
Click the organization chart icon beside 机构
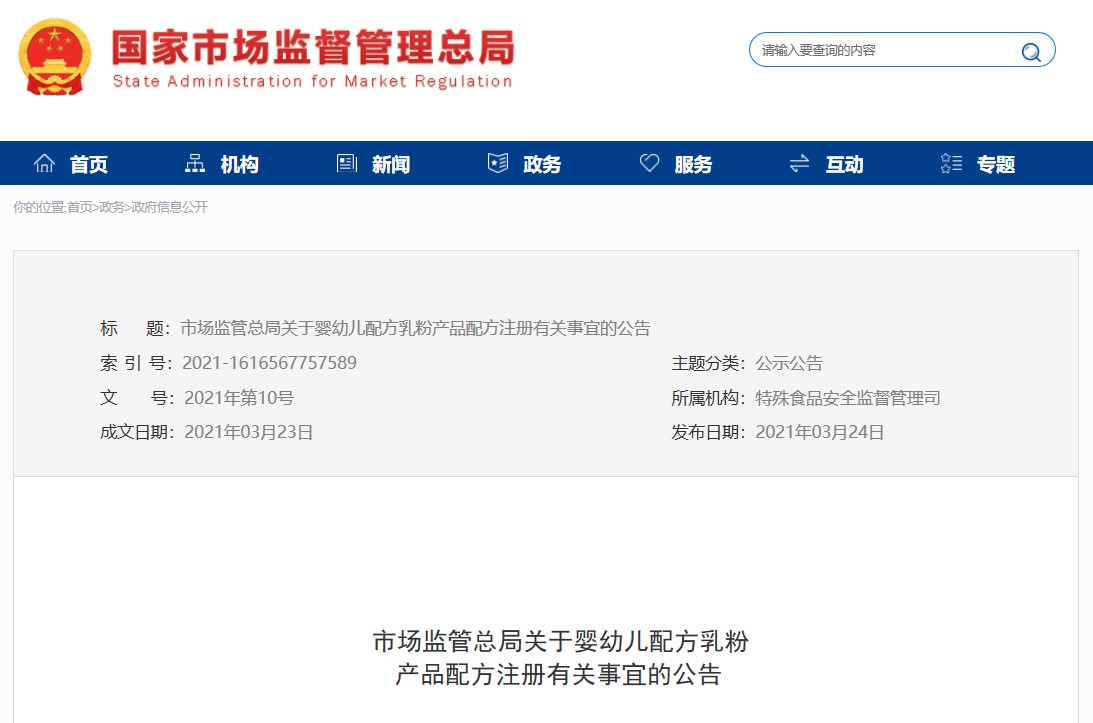[x=194, y=162]
